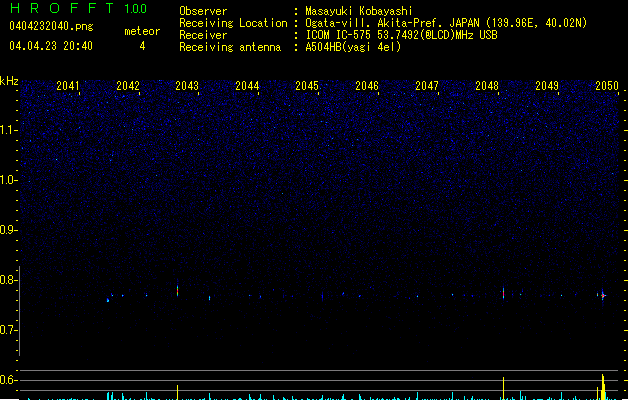629x400 pixels.
Task: Click time marker 2048
Action: pyautogui.click(x=487, y=86)
